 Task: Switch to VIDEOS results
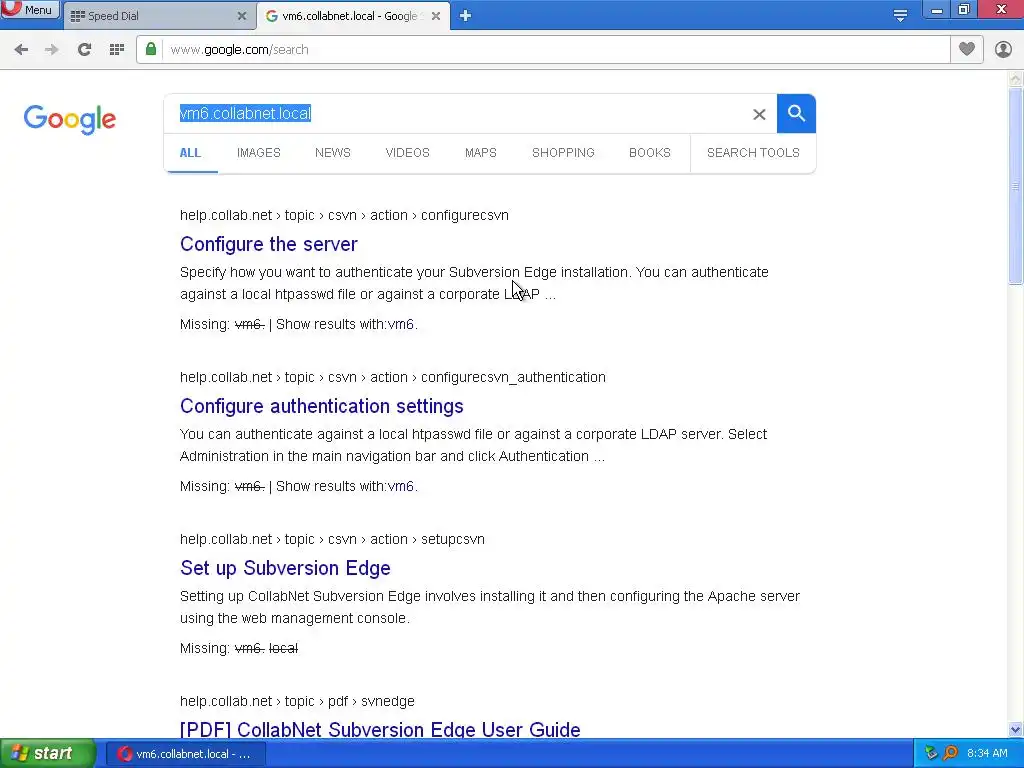coord(408,153)
